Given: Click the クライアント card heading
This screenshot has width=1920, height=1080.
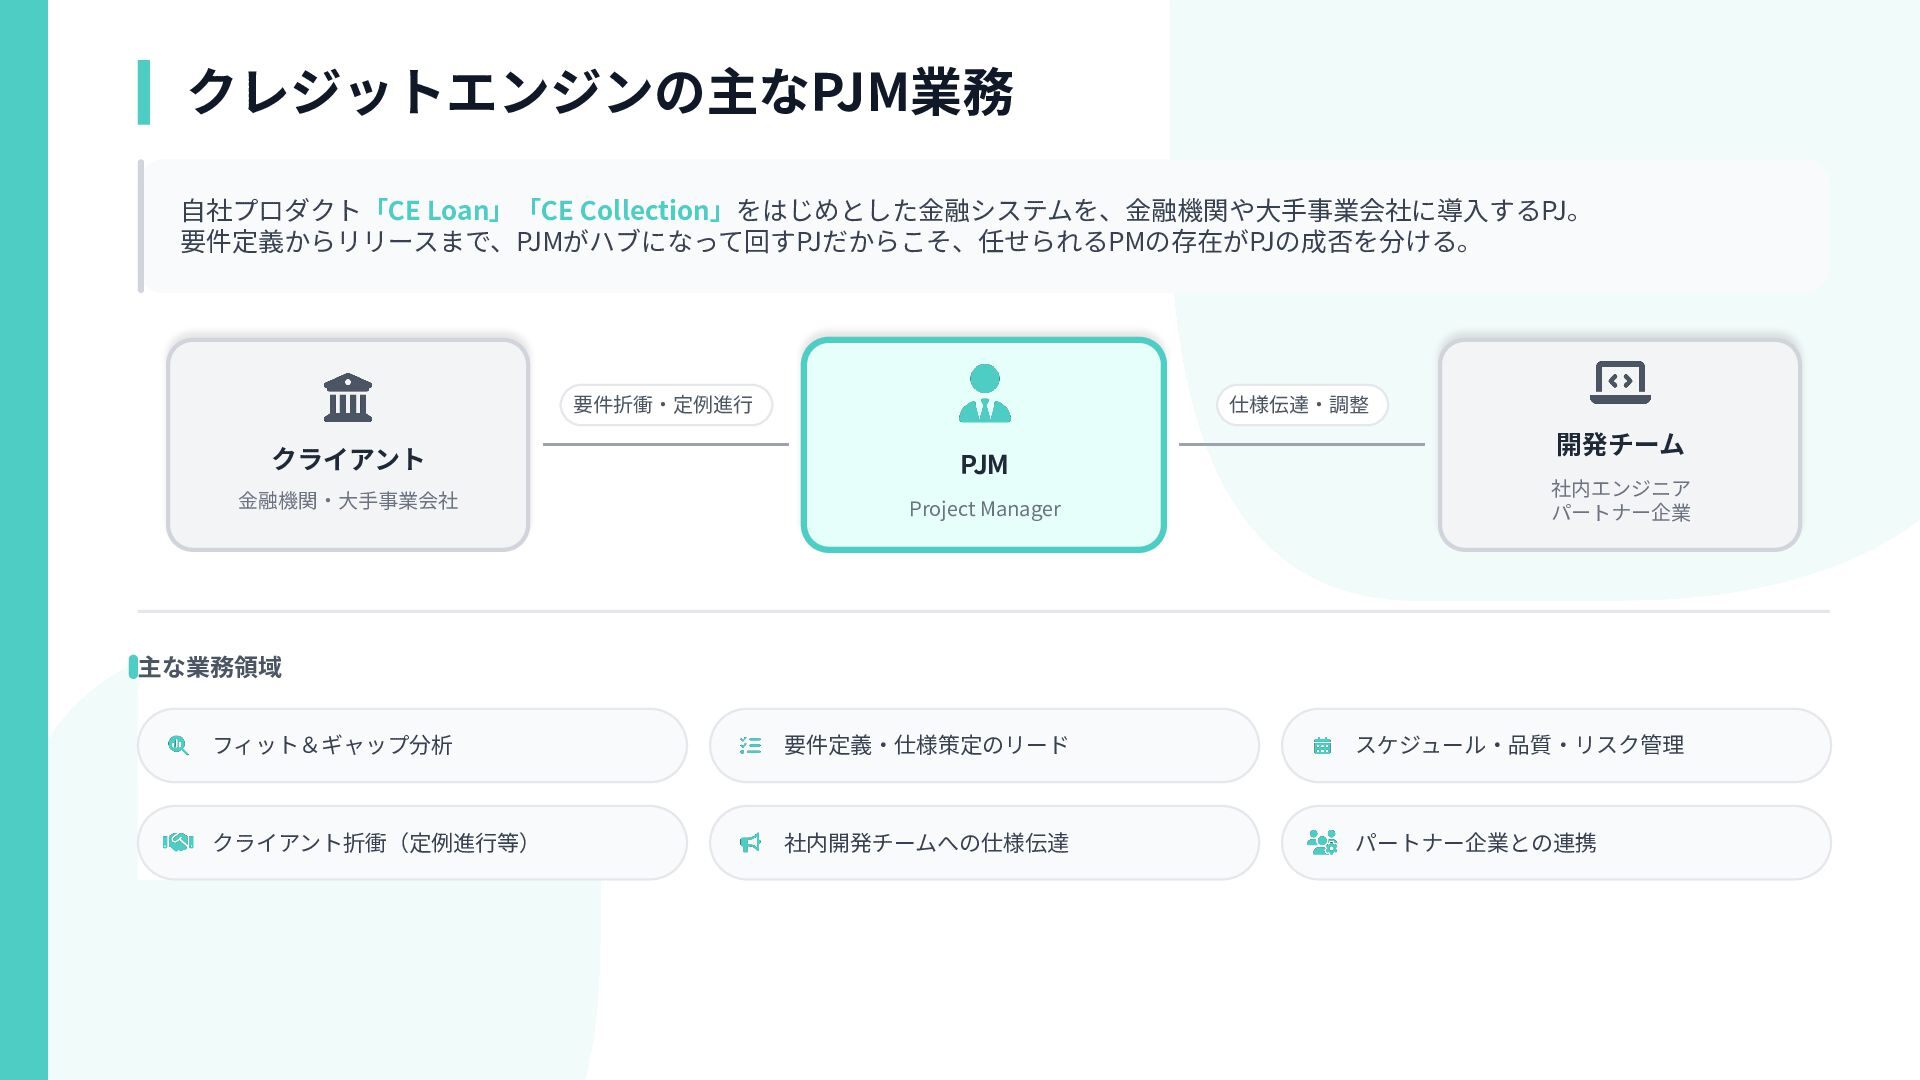Looking at the screenshot, I should (x=348, y=459).
